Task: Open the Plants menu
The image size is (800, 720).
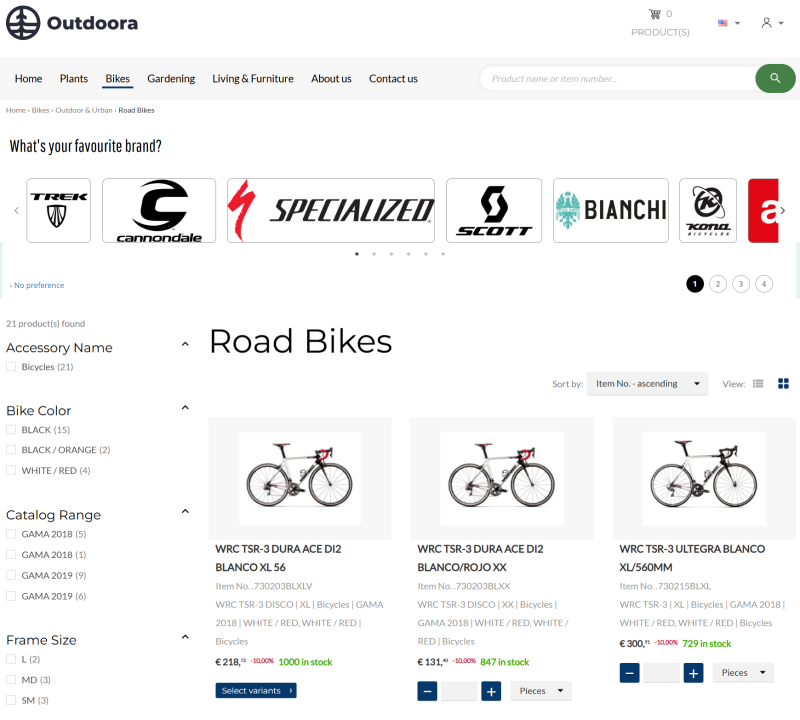Action: (73, 79)
